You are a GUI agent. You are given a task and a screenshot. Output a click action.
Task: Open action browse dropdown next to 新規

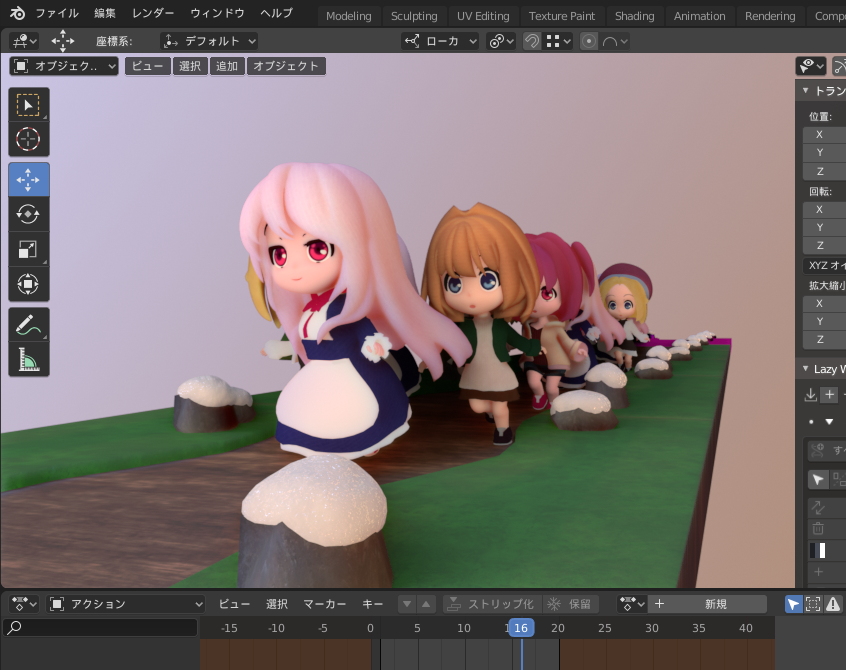[x=632, y=604]
